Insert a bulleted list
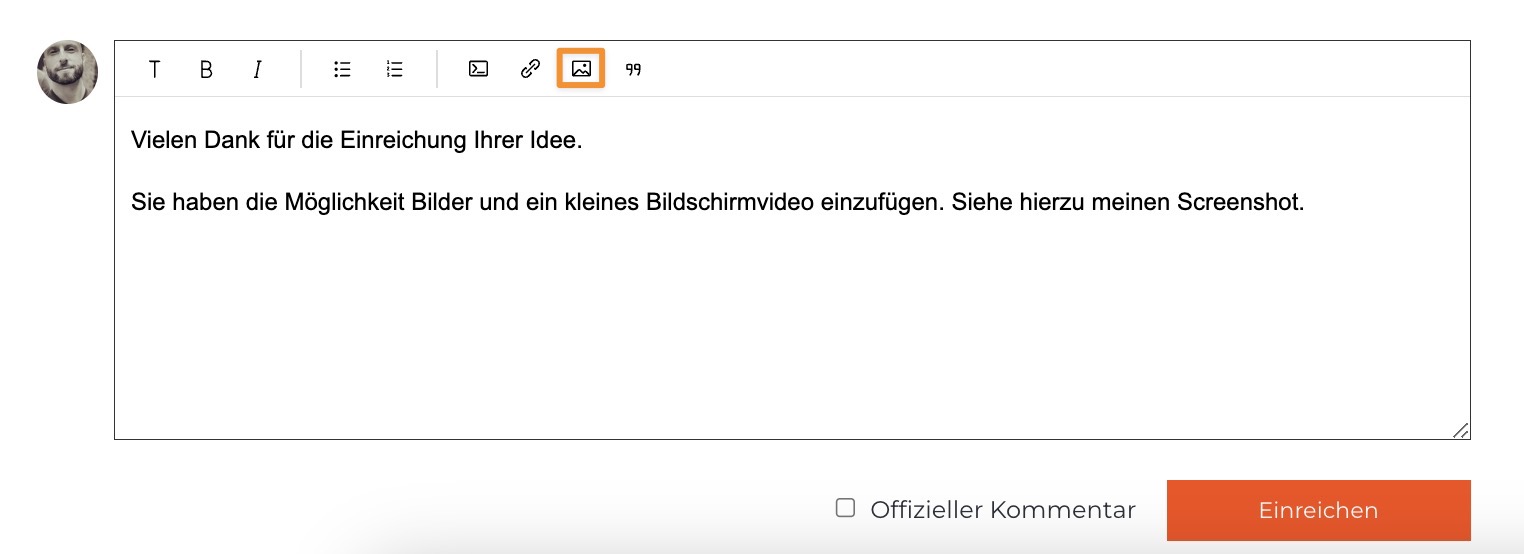Screen dimensions: 1524x554 tap(342, 69)
